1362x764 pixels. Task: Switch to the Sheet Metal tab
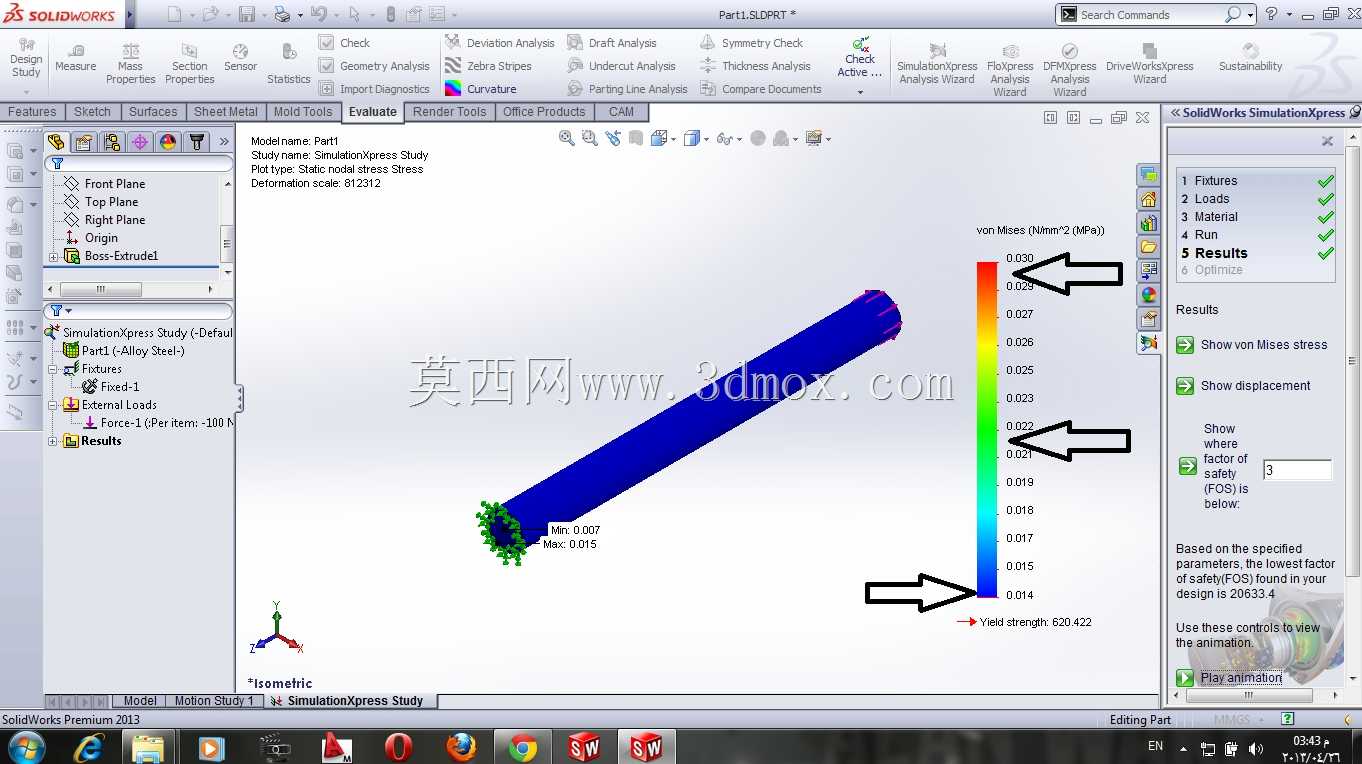226,112
